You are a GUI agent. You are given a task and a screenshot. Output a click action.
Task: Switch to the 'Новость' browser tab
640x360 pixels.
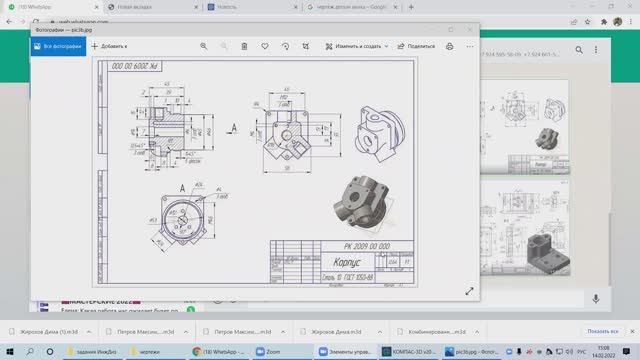pos(252,7)
